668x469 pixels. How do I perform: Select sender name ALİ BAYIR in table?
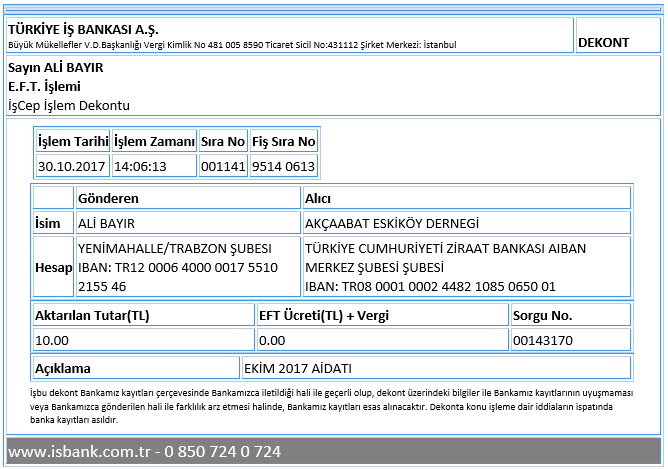106,223
